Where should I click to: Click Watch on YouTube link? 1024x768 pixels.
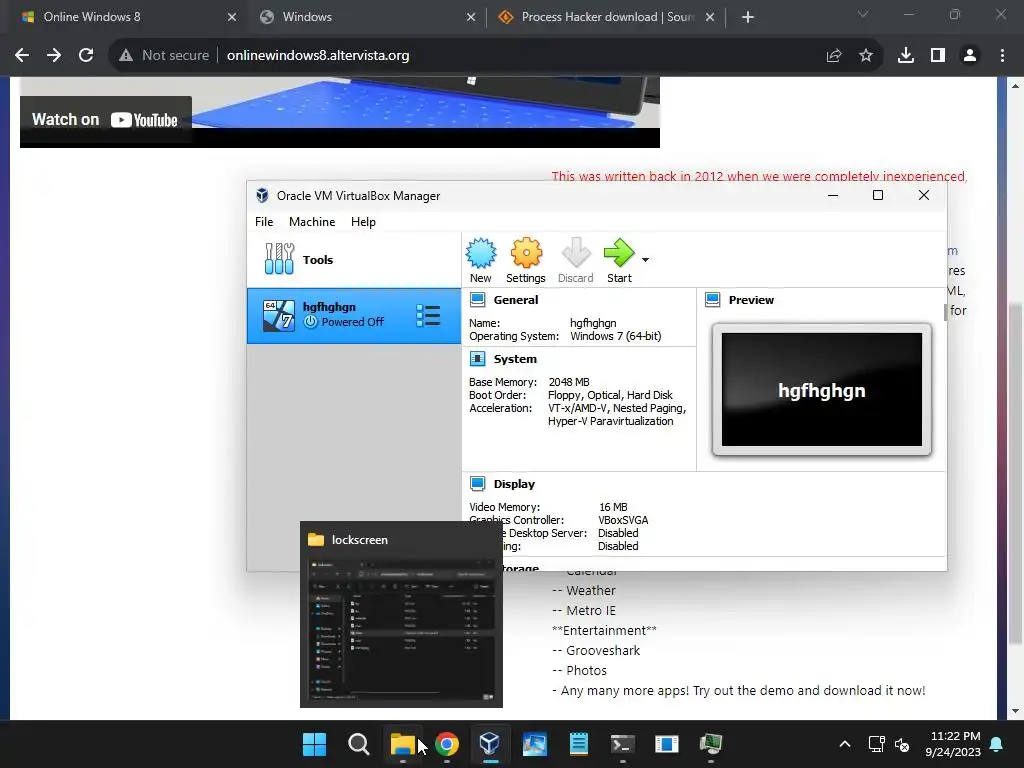[105, 120]
